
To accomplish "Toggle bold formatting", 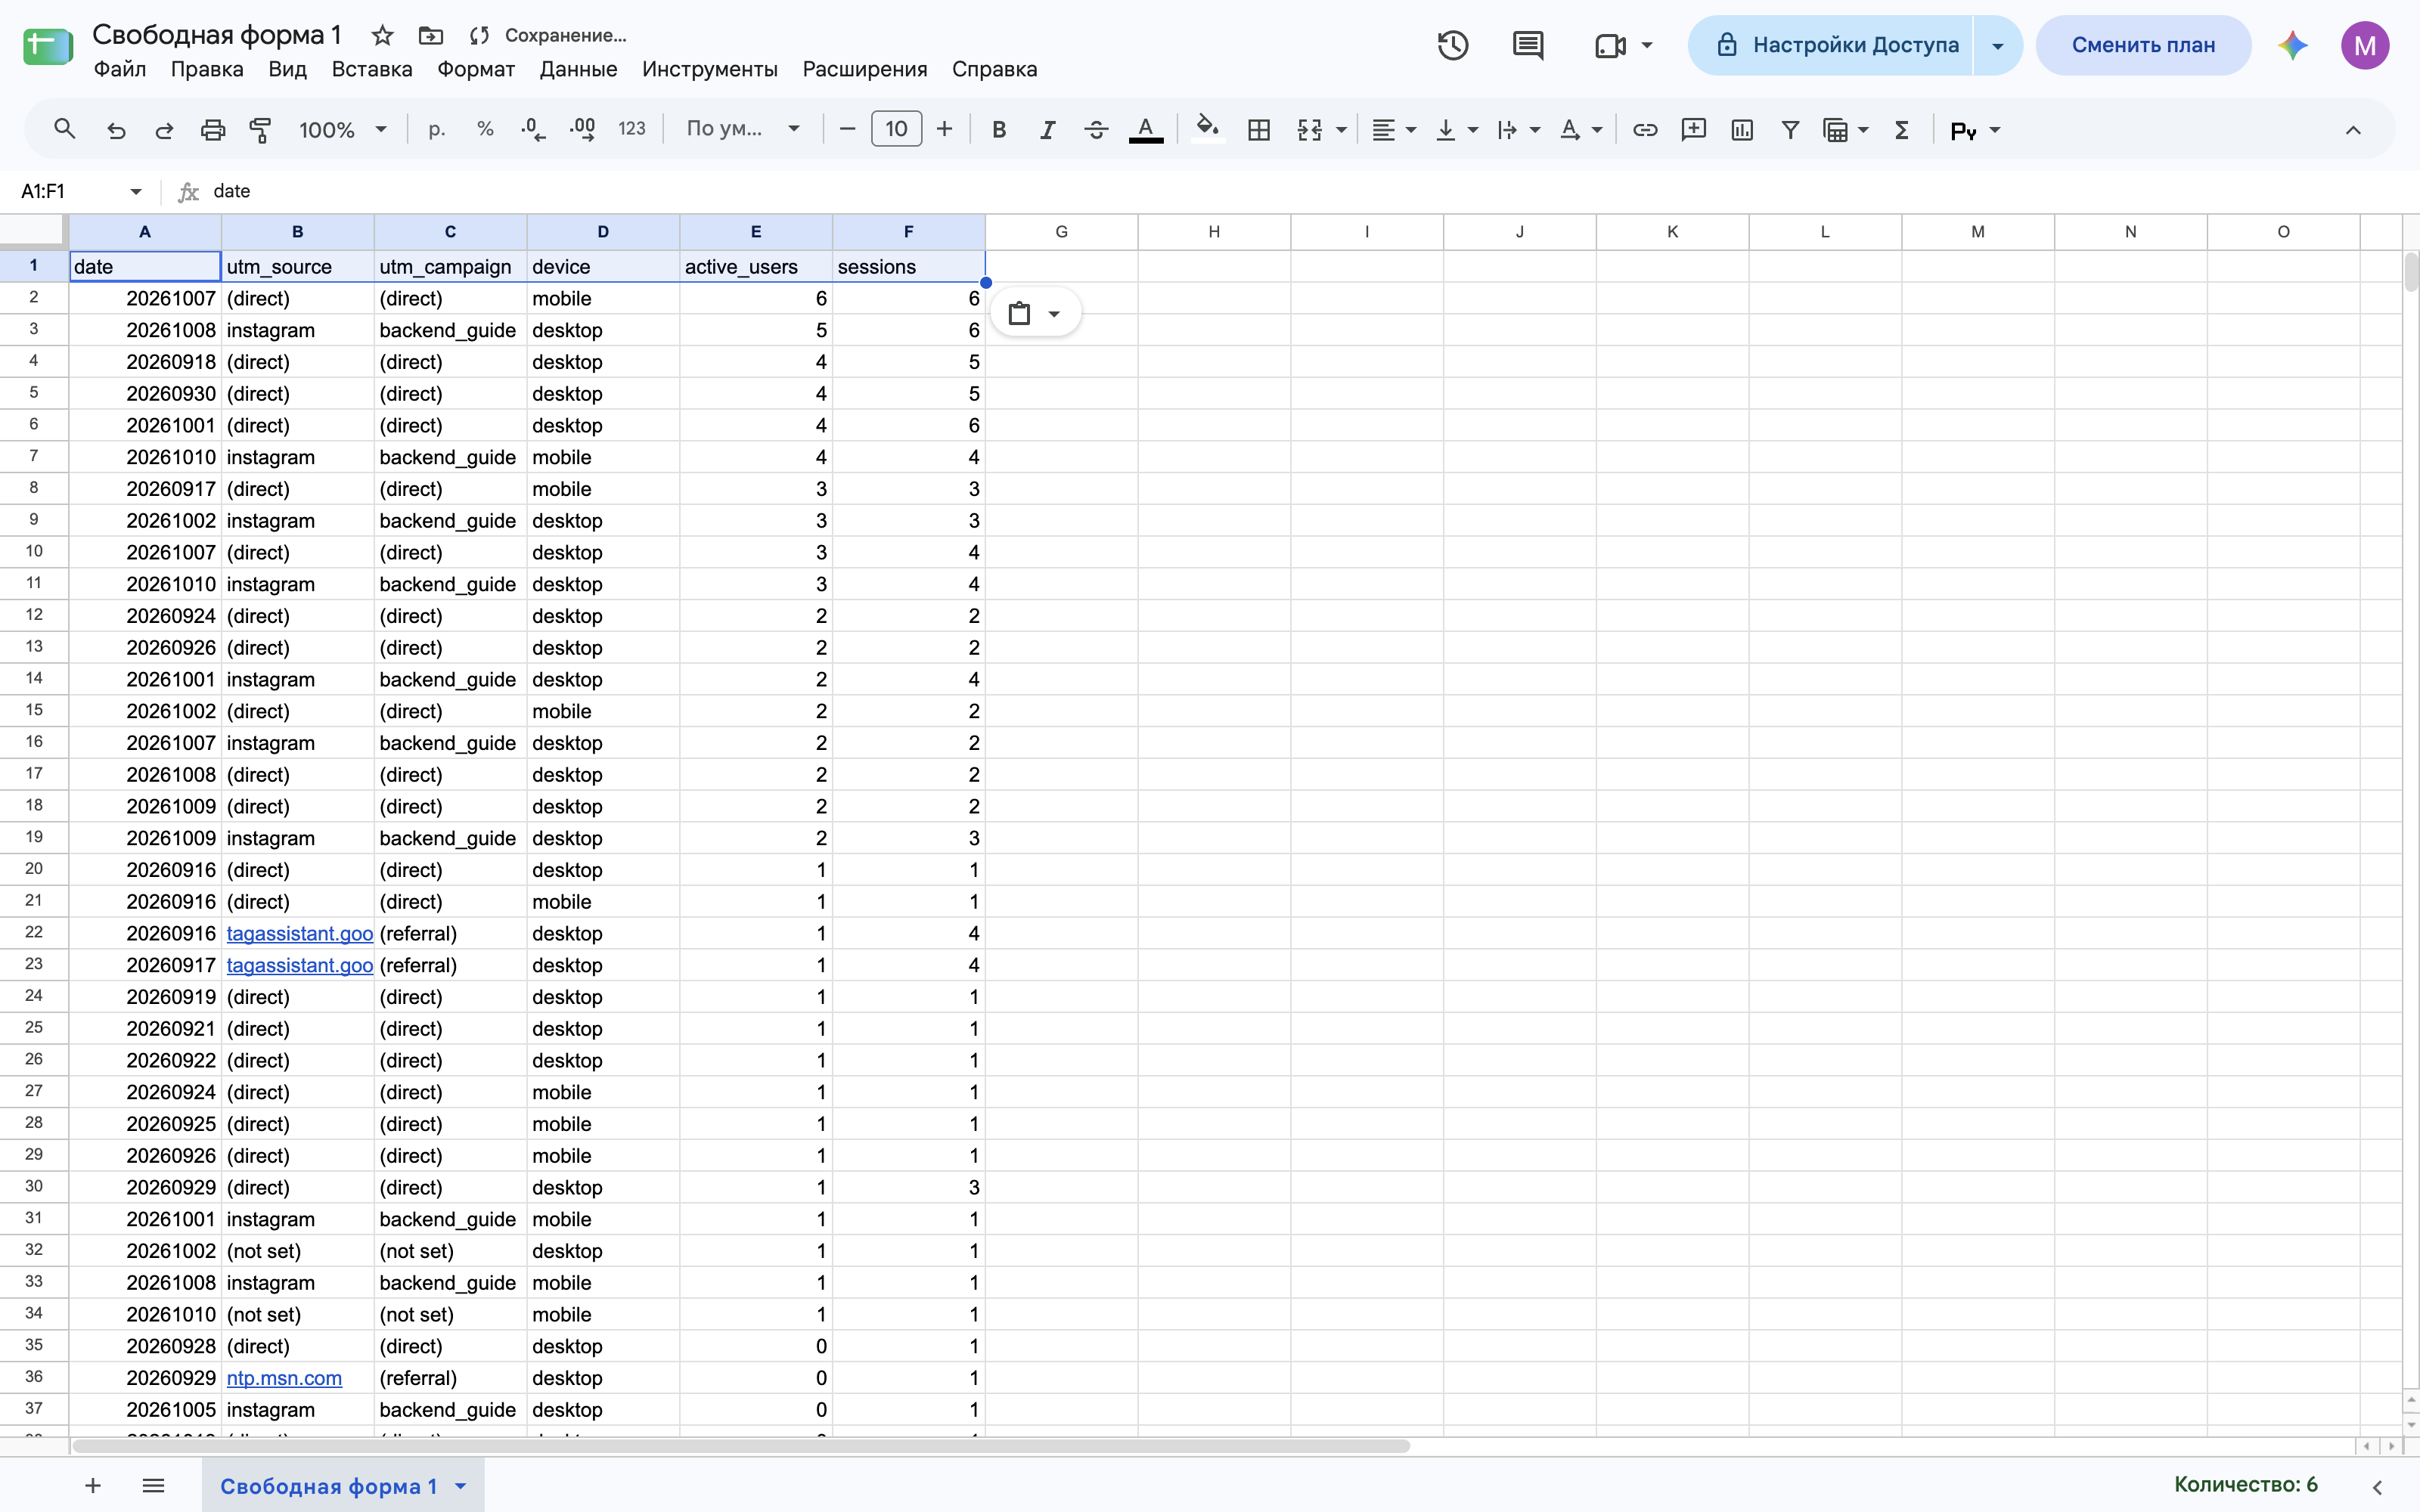I will pos(998,129).
